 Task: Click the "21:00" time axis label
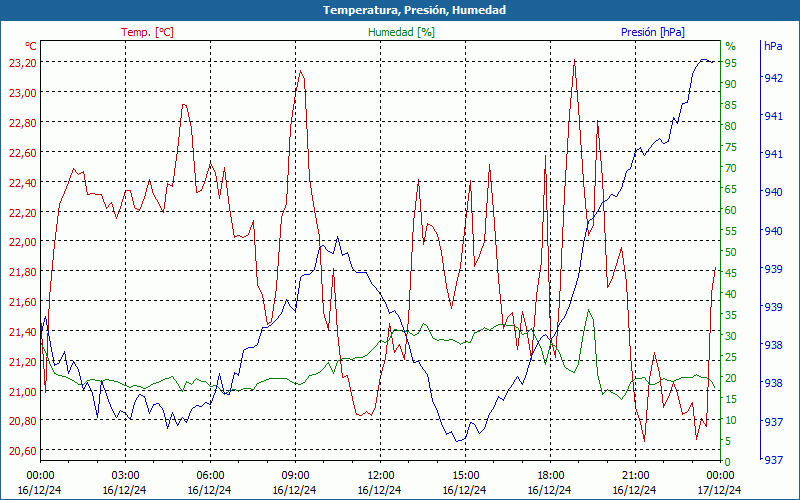click(x=635, y=476)
